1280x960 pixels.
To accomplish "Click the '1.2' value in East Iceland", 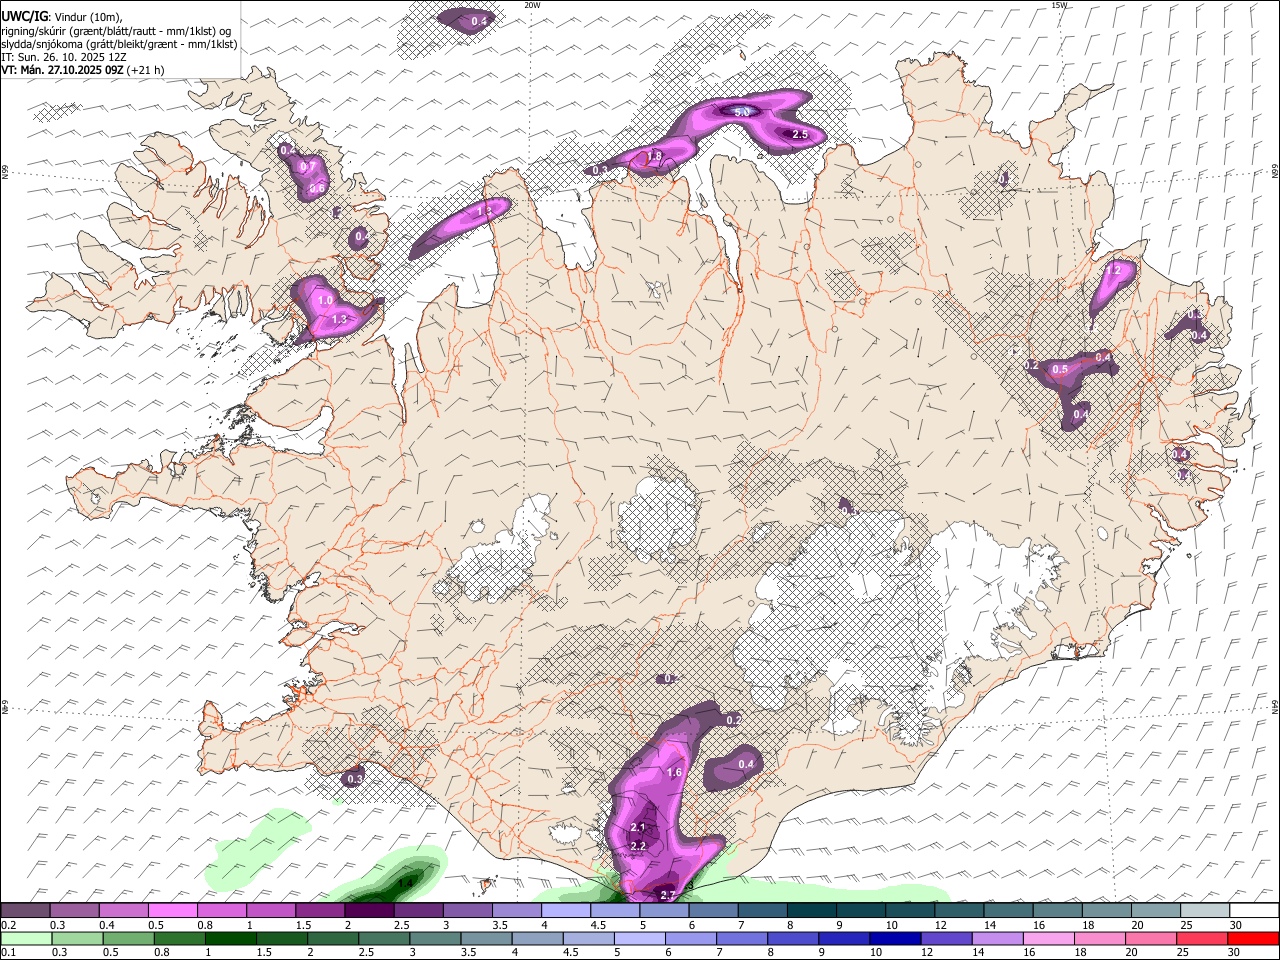I will coord(1112,270).
